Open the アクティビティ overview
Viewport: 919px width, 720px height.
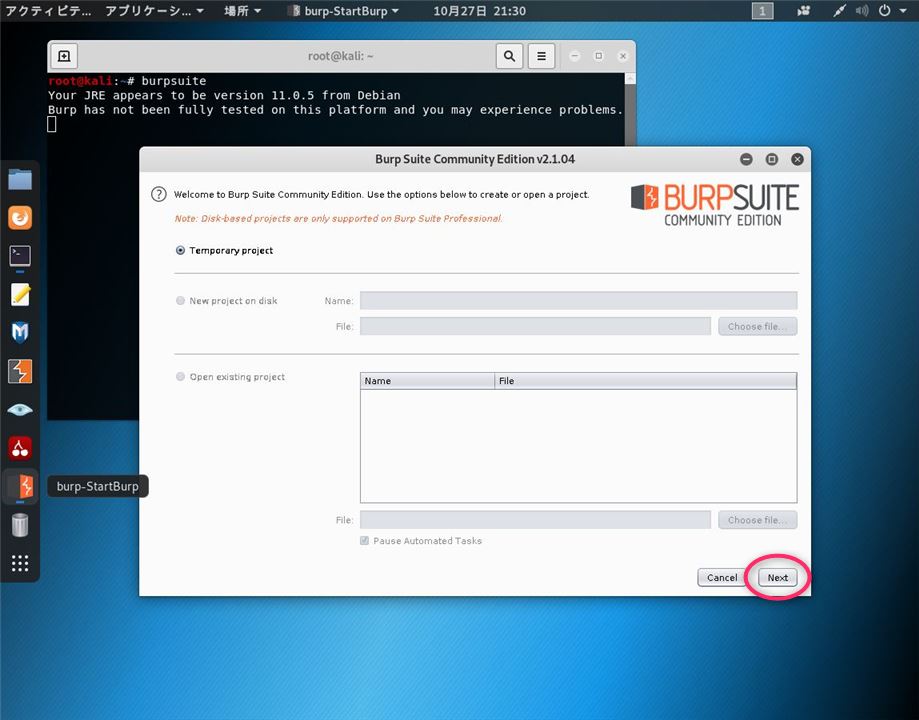coord(48,11)
